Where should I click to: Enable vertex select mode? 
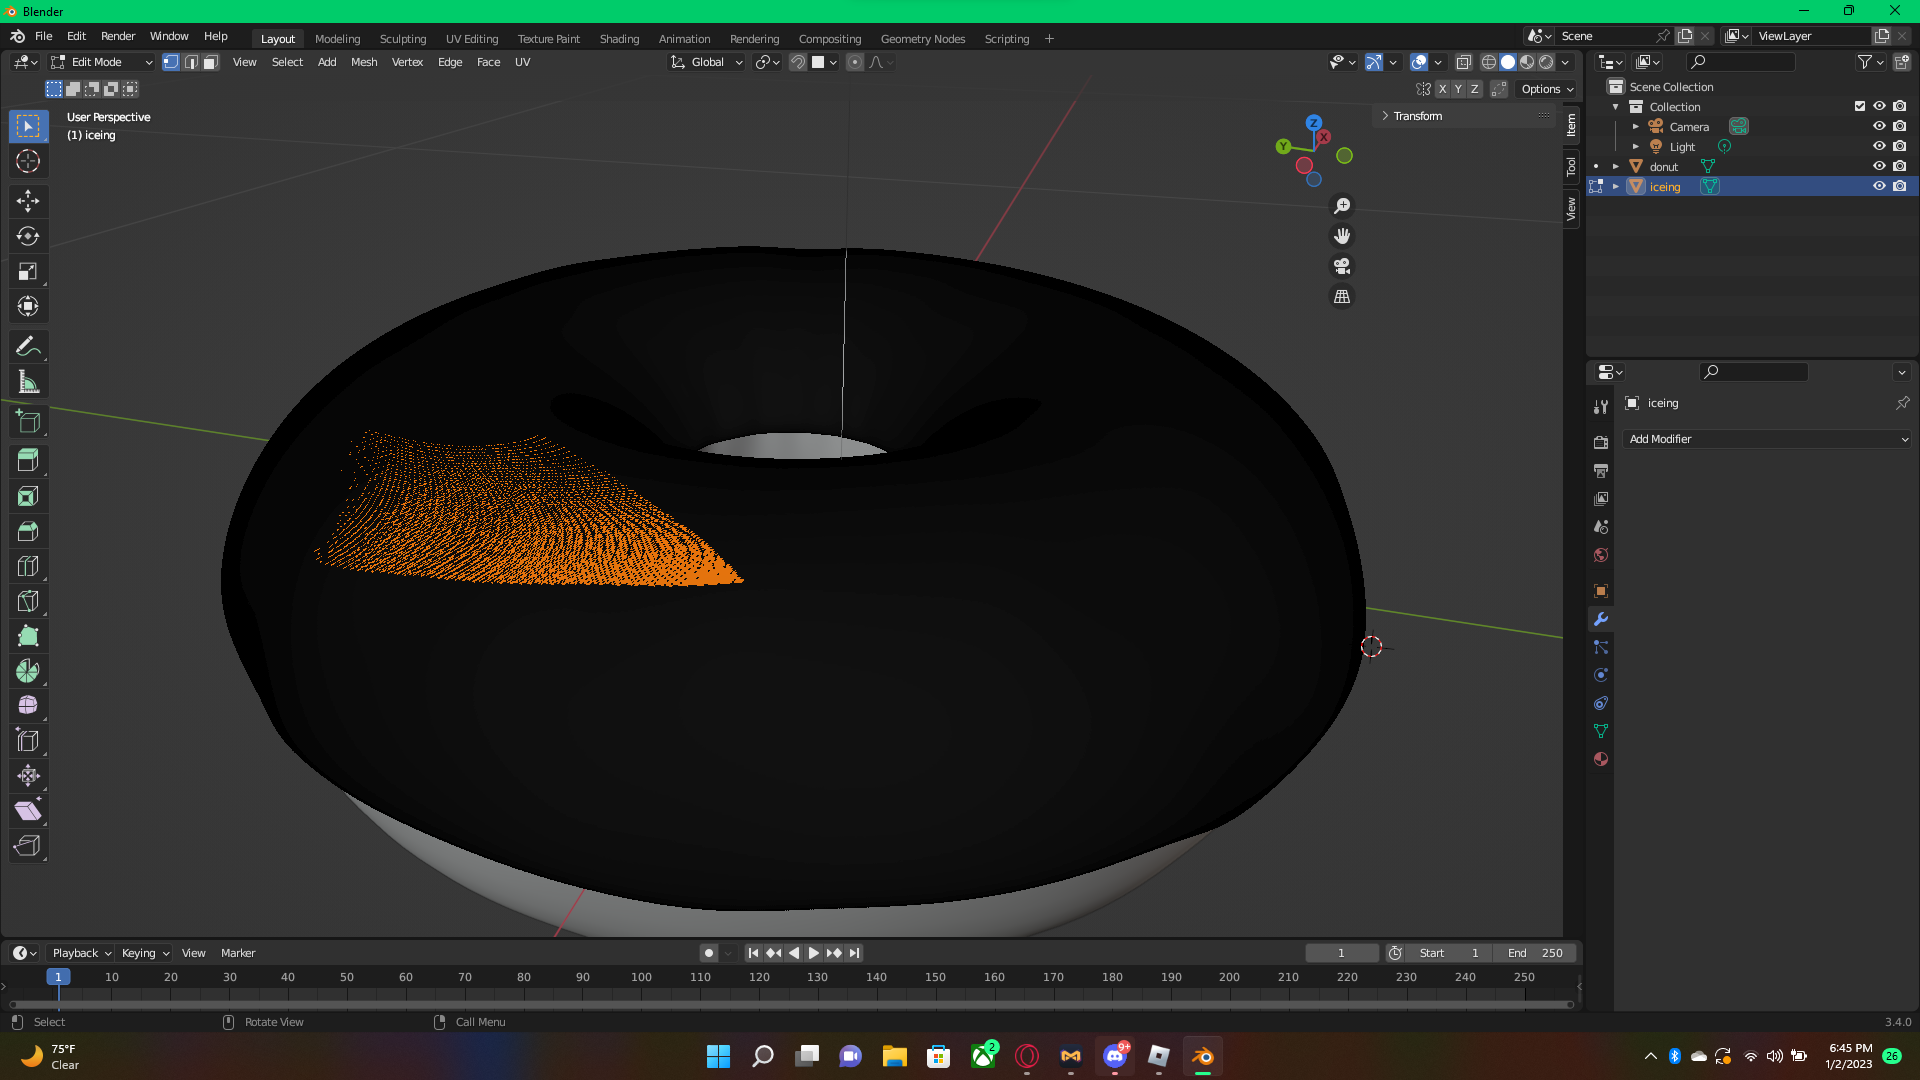click(171, 62)
